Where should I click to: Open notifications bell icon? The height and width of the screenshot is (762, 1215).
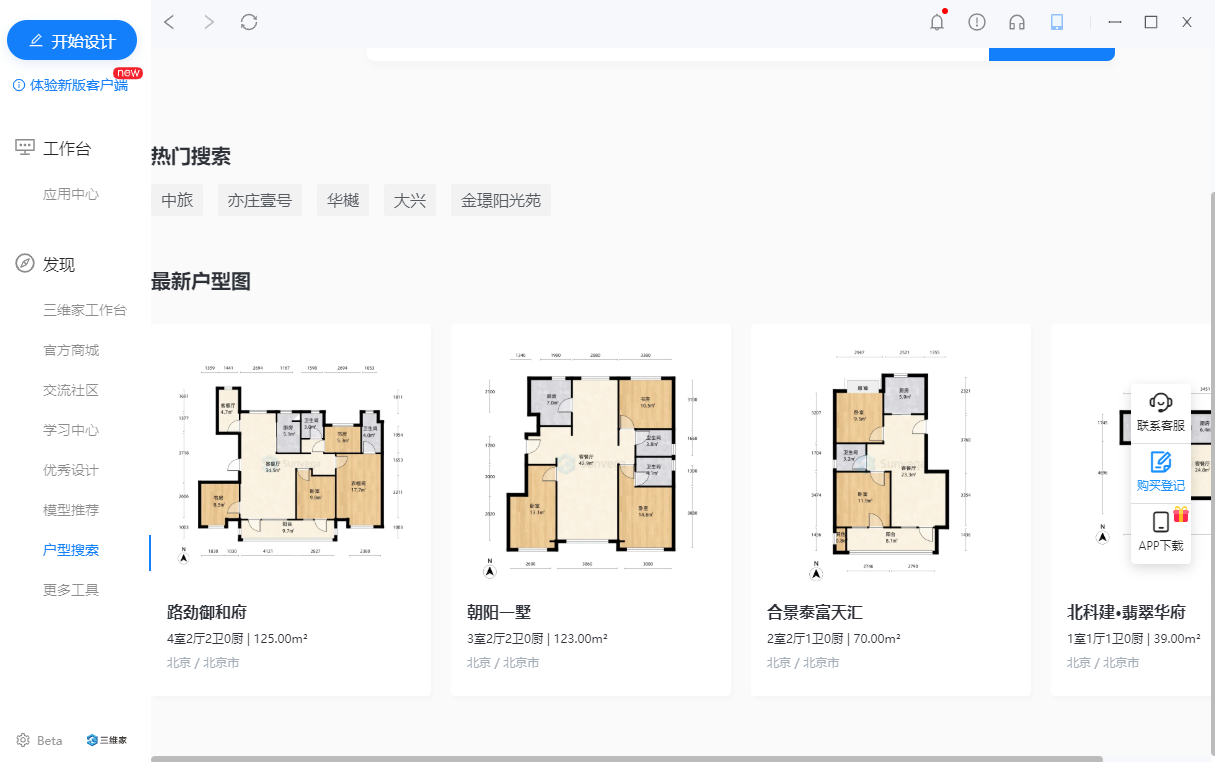(x=937, y=22)
